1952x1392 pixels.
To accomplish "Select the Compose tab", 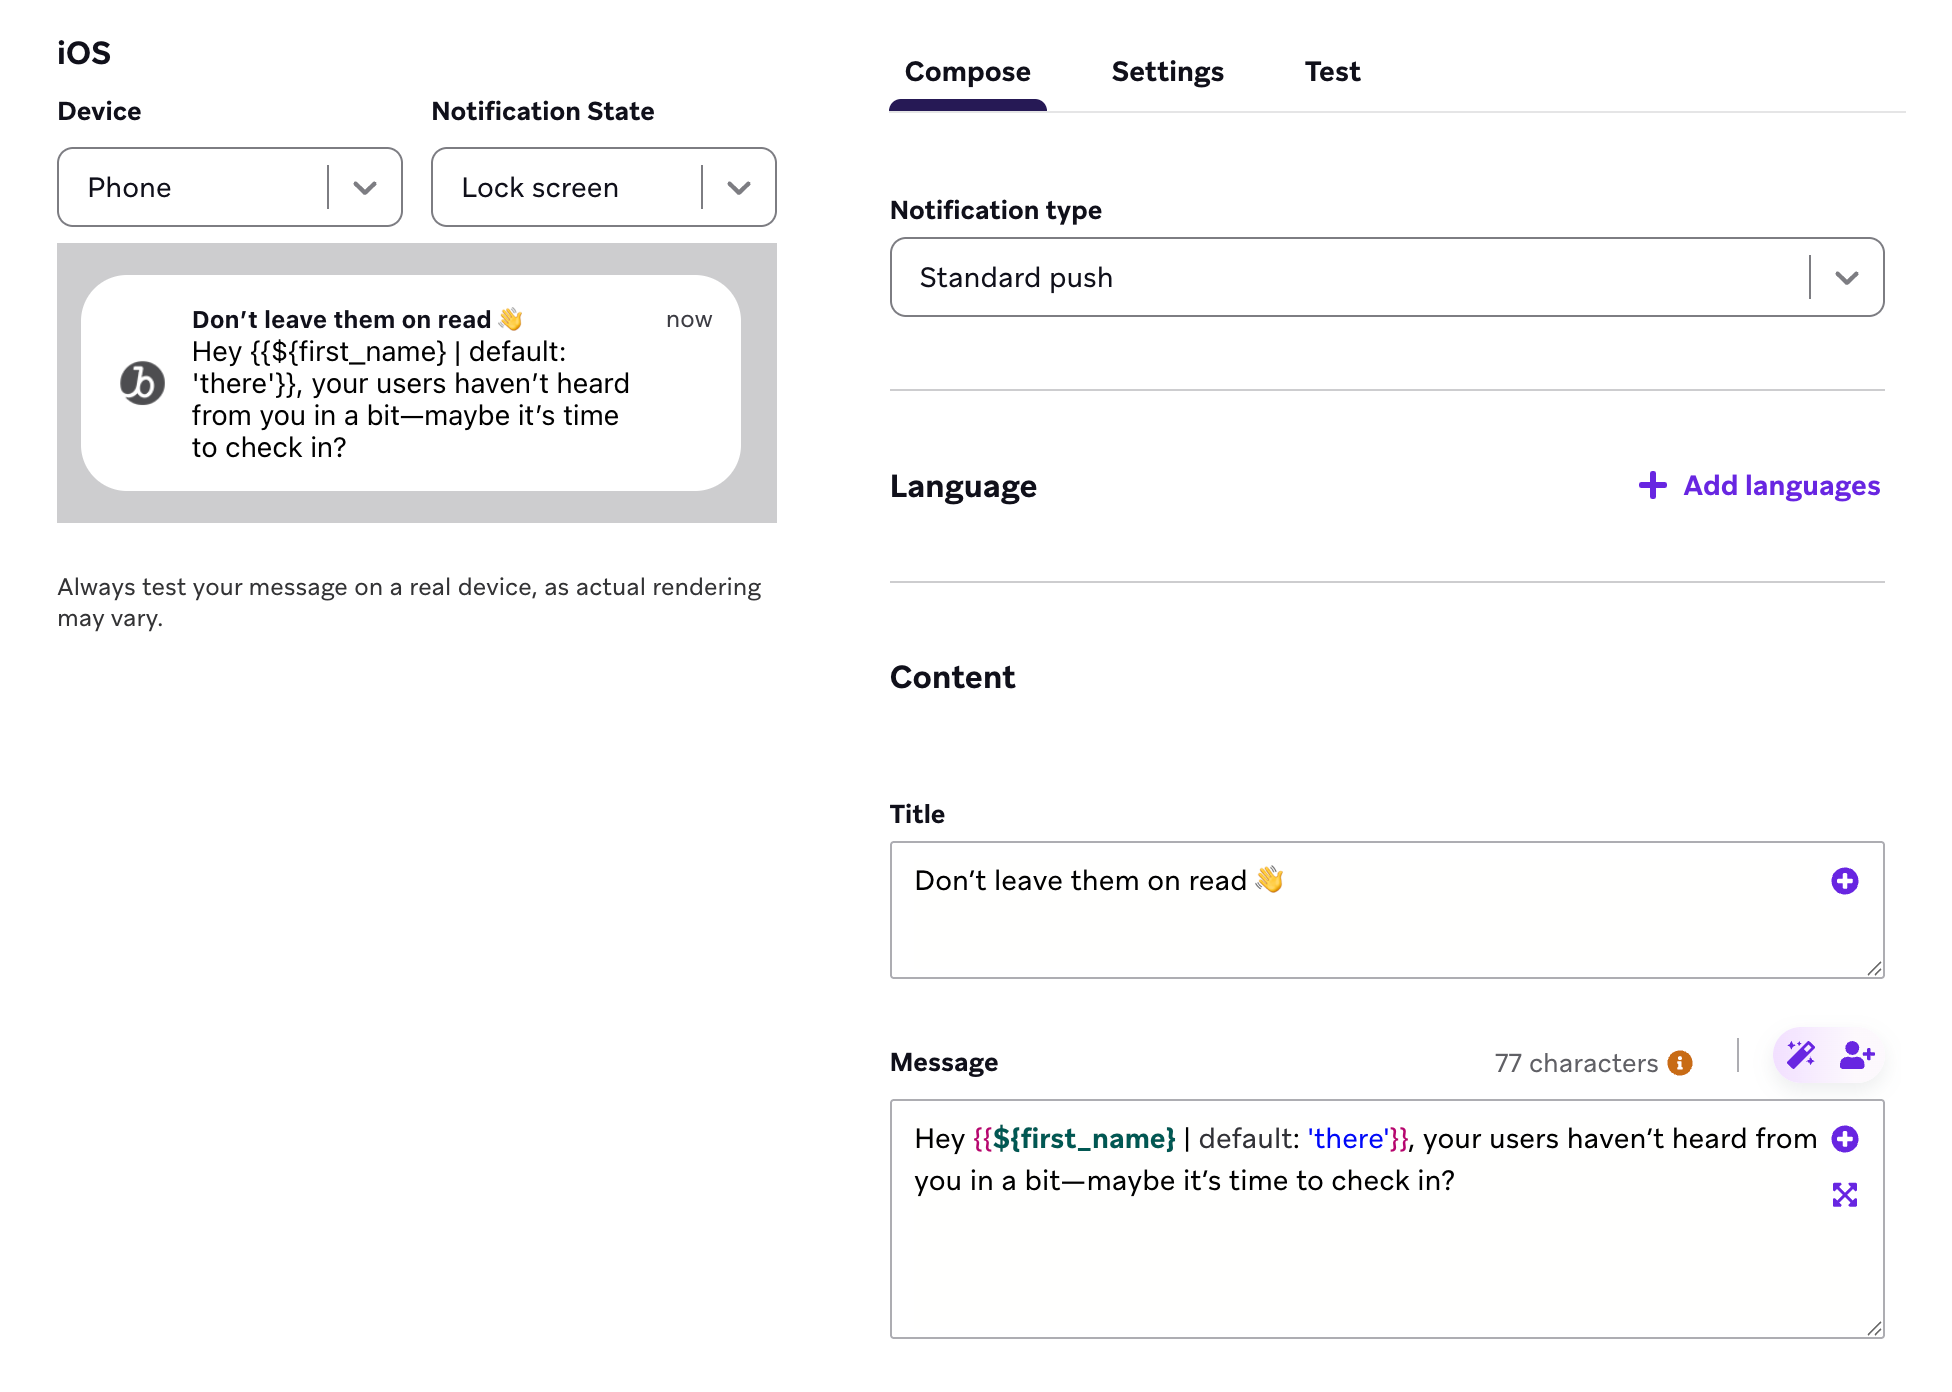I will coord(966,71).
